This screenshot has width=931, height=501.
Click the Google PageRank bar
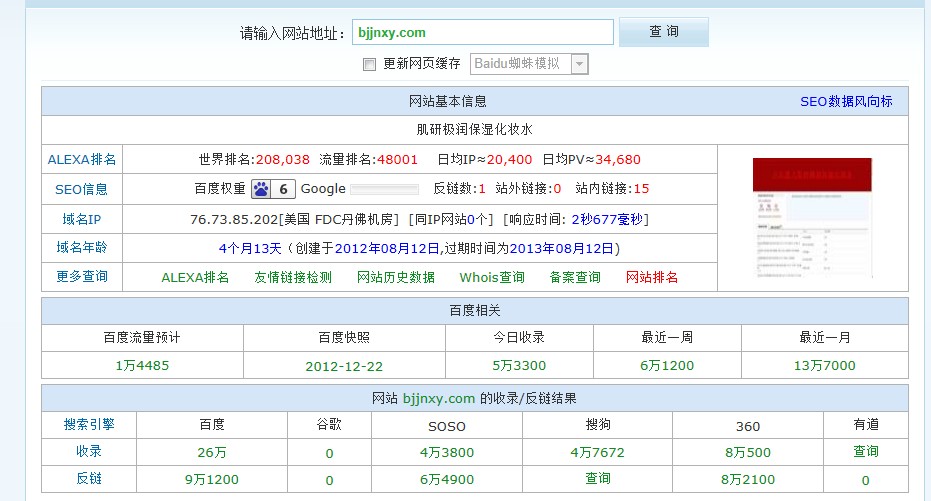tap(384, 189)
